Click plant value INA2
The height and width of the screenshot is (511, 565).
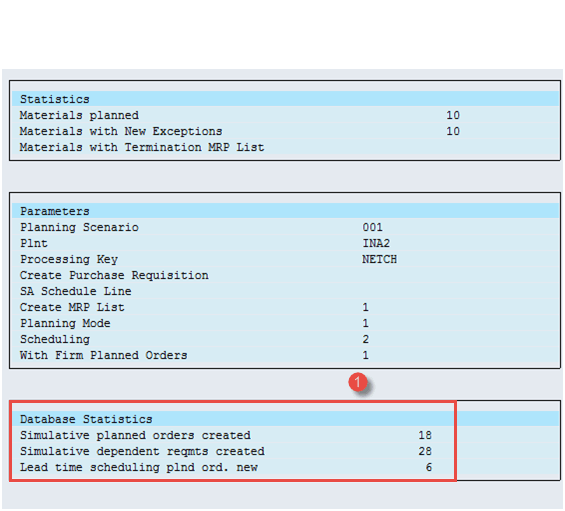pyautogui.click(x=376, y=243)
